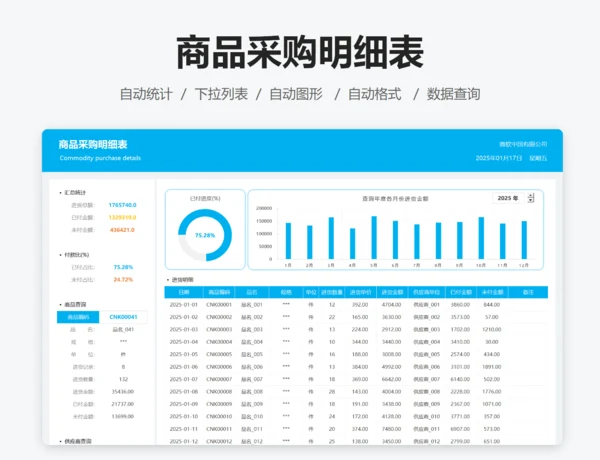Viewport: 600px width, 460px height.
Task: Click queried unpaid amount 13699.00
Action: coord(123,416)
